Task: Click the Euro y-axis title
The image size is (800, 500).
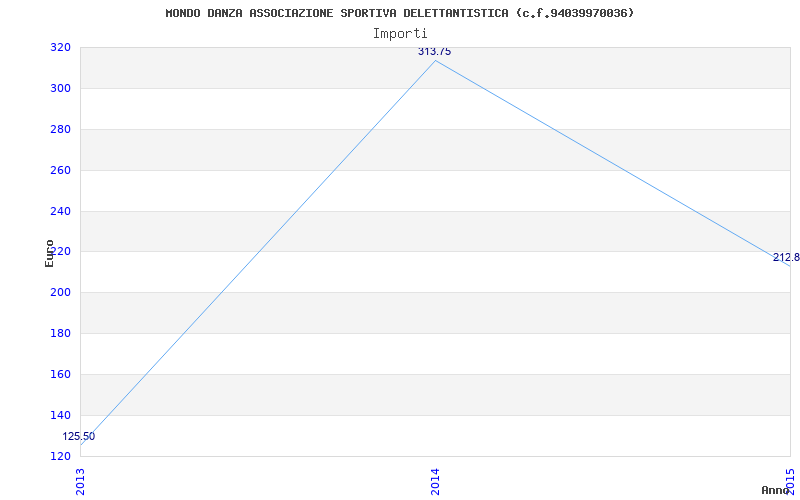Action: 49,254
